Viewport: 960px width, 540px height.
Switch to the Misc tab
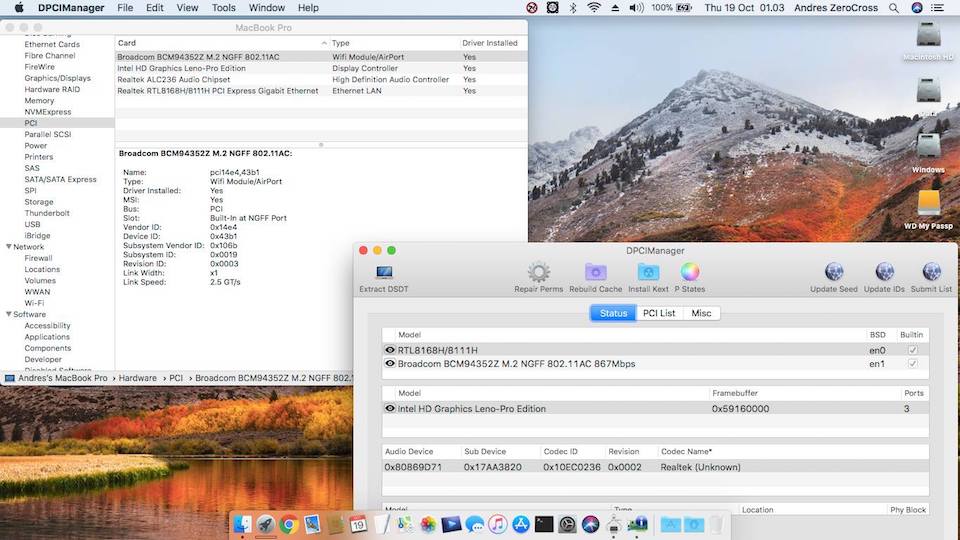(x=701, y=313)
